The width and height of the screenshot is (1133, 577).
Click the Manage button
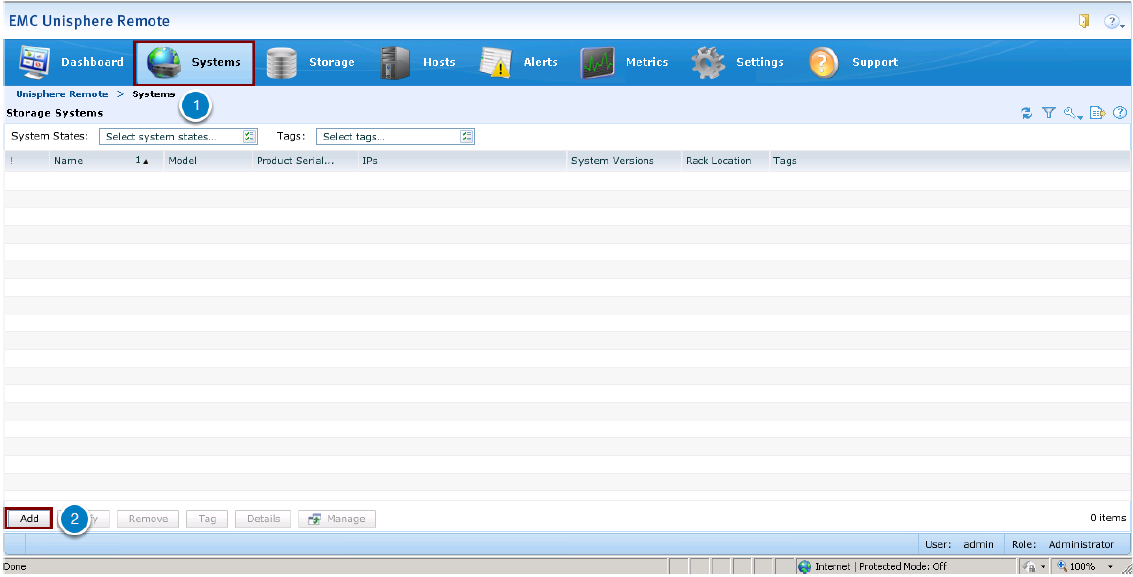tap(337, 519)
